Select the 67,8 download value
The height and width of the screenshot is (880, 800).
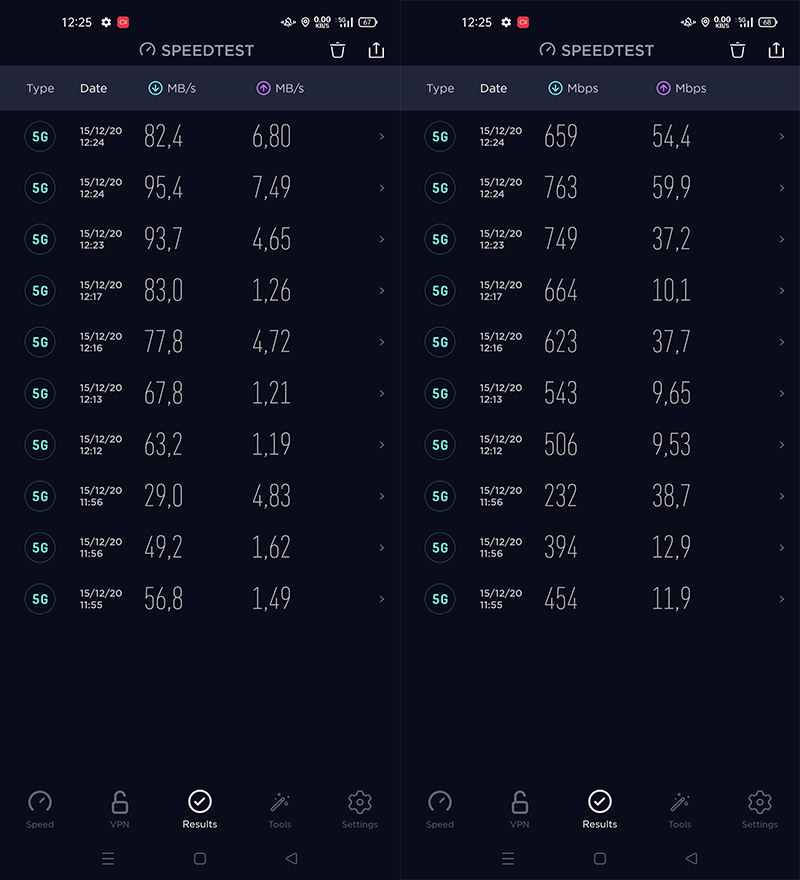163,393
